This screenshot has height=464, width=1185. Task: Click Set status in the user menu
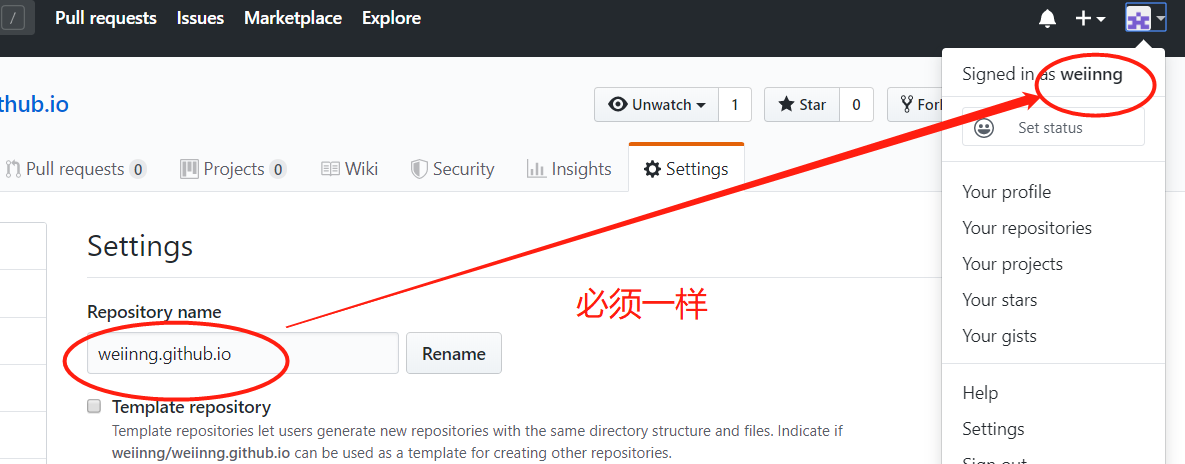click(1053, 128)
